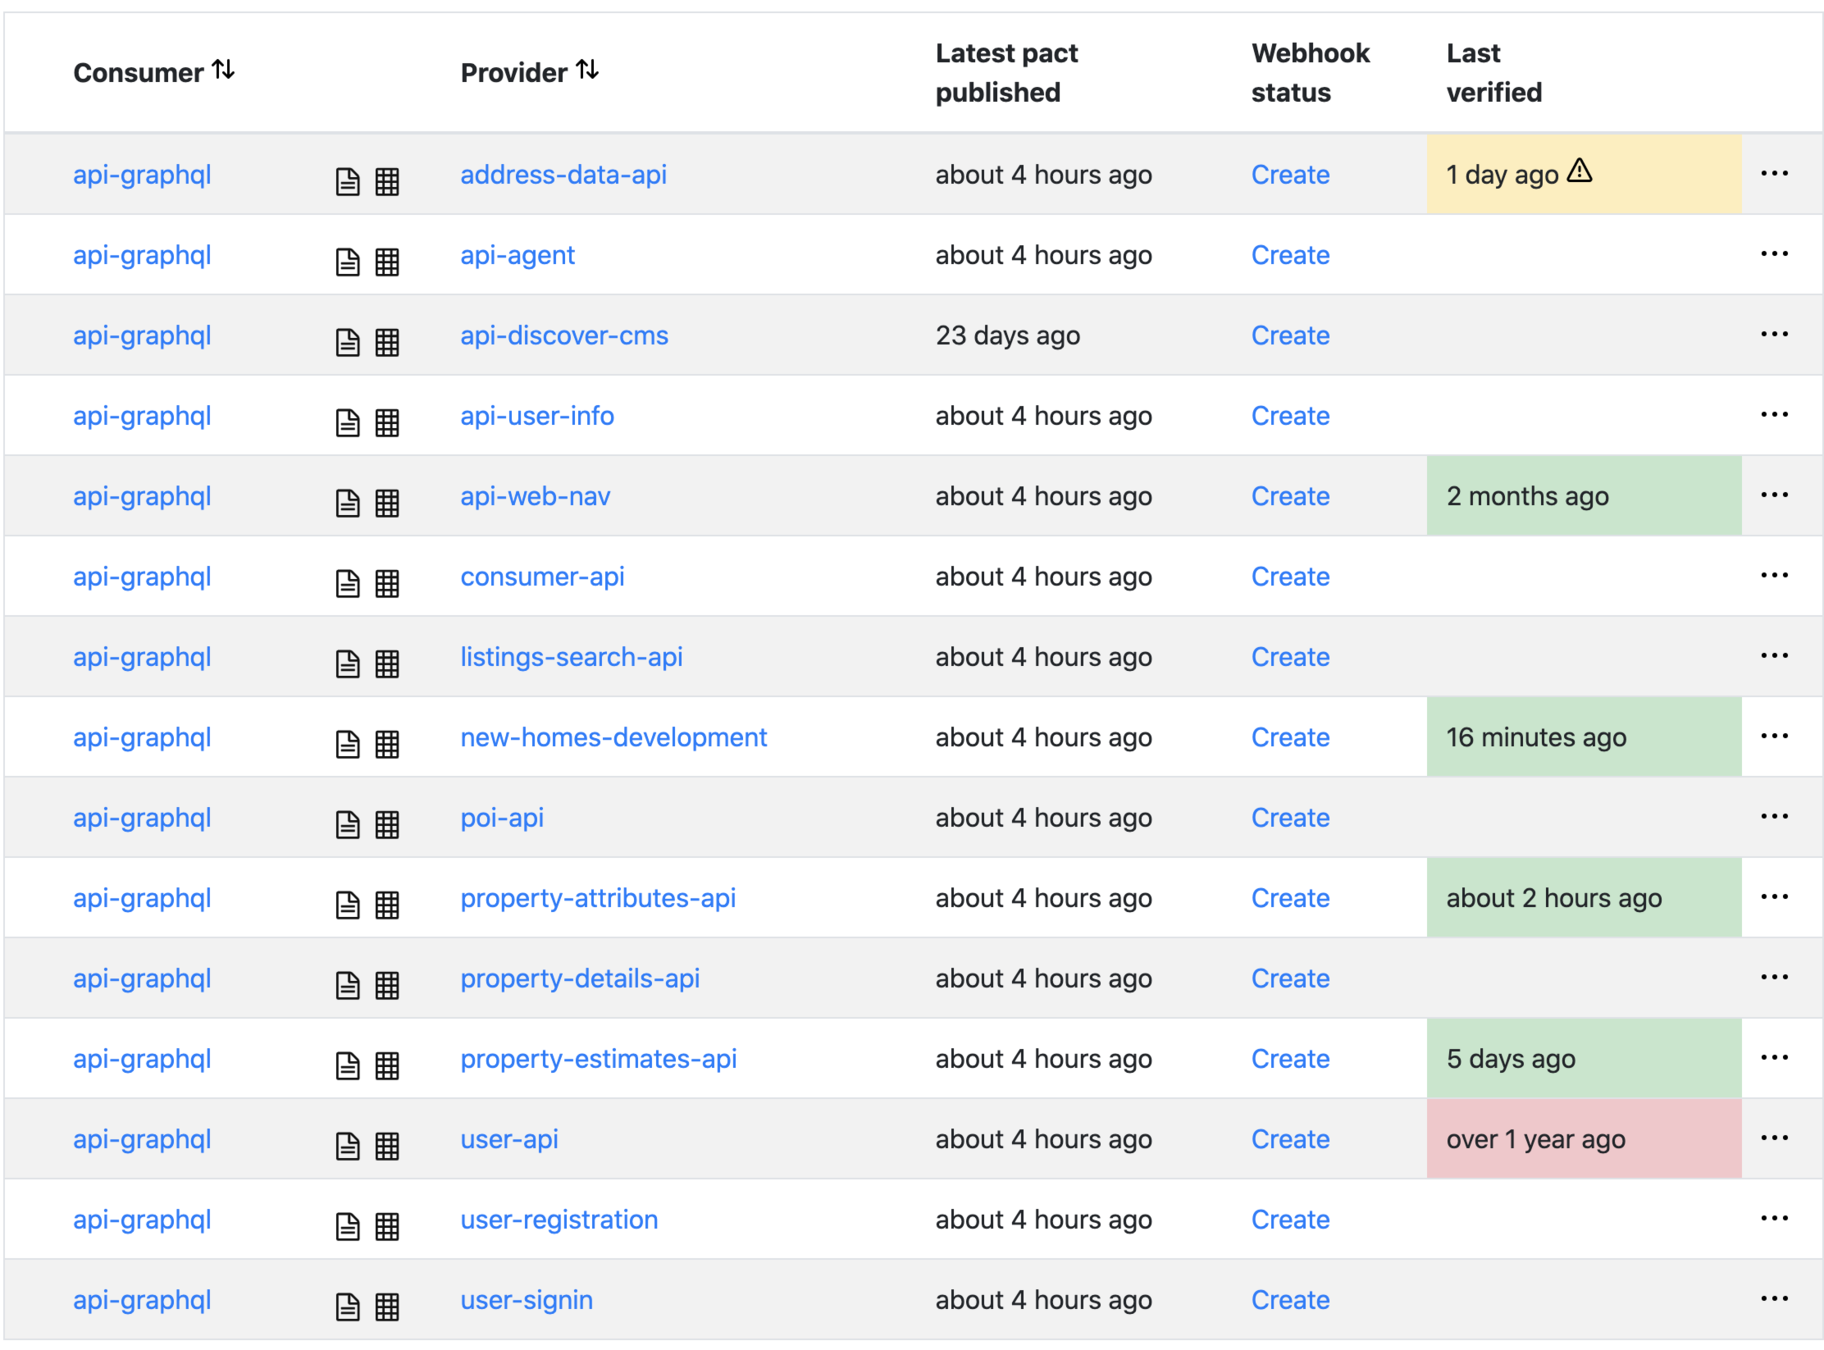Expand ellipsis menu for api-web-nav row

coord(1774,495)
